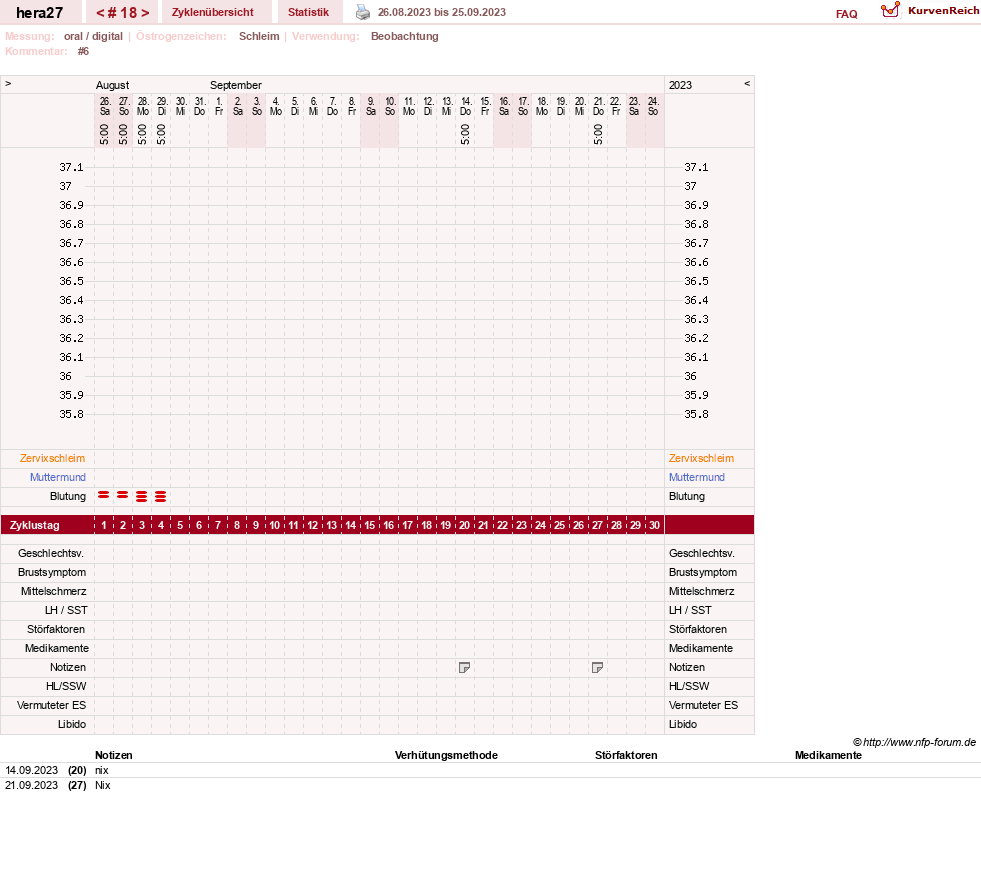Screen dimensions: 981x894
Task: Collapse the chart using the right arrow by 2023
Action: [x=747, y=83]
